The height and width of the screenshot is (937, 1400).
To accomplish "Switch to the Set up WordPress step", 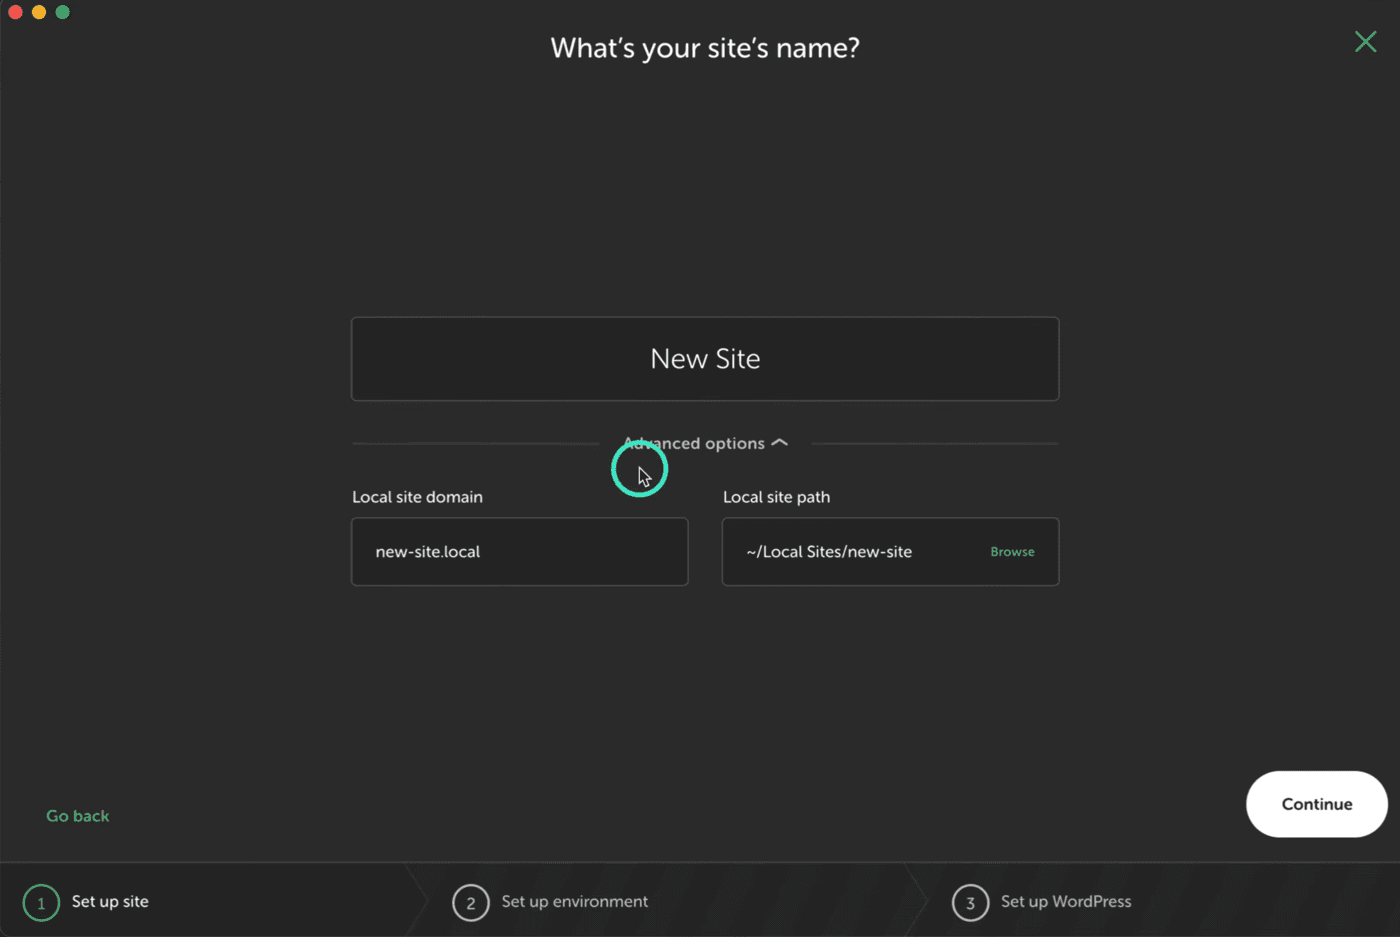I will [x=1066, y=901].
